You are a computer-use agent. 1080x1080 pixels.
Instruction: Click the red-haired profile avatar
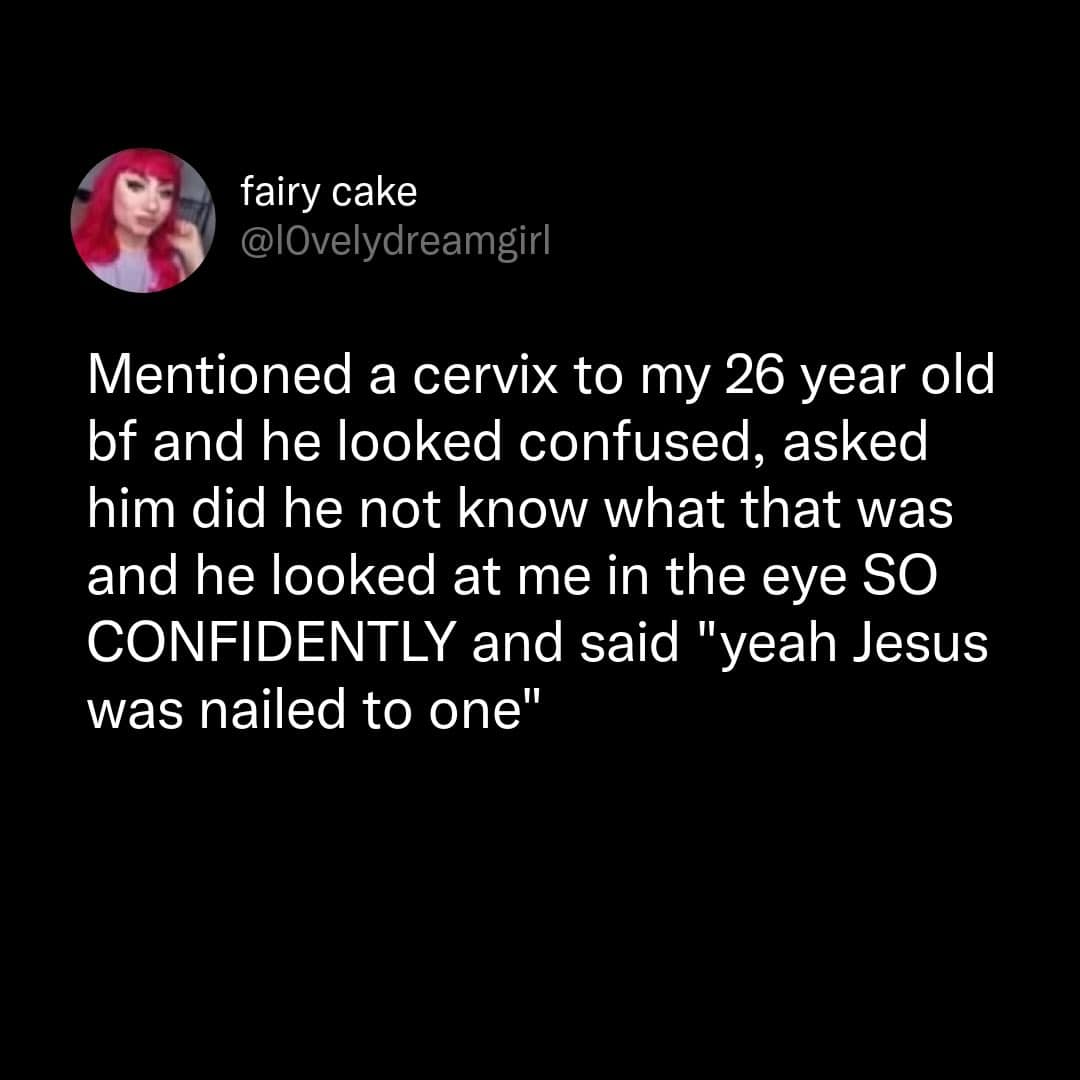pos(143,220)
